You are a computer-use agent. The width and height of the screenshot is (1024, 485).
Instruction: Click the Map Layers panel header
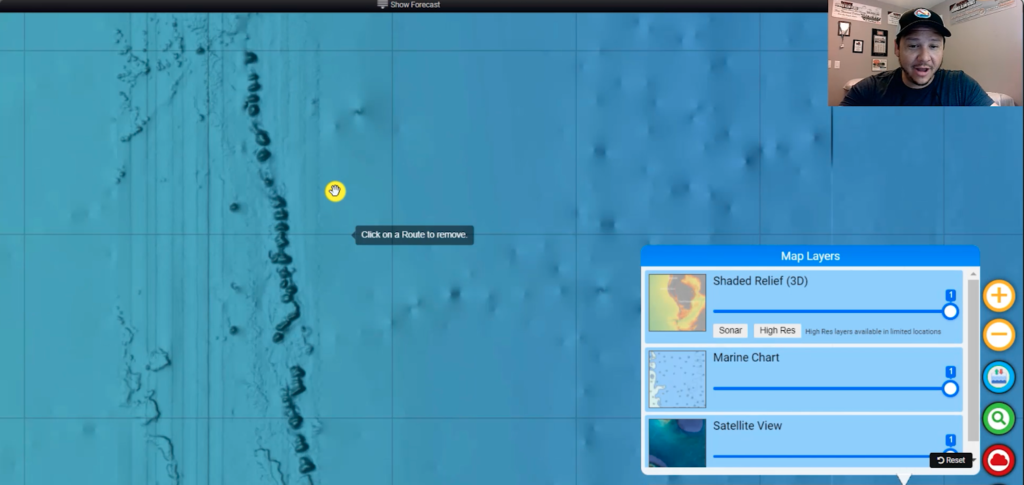click(810, 256)
